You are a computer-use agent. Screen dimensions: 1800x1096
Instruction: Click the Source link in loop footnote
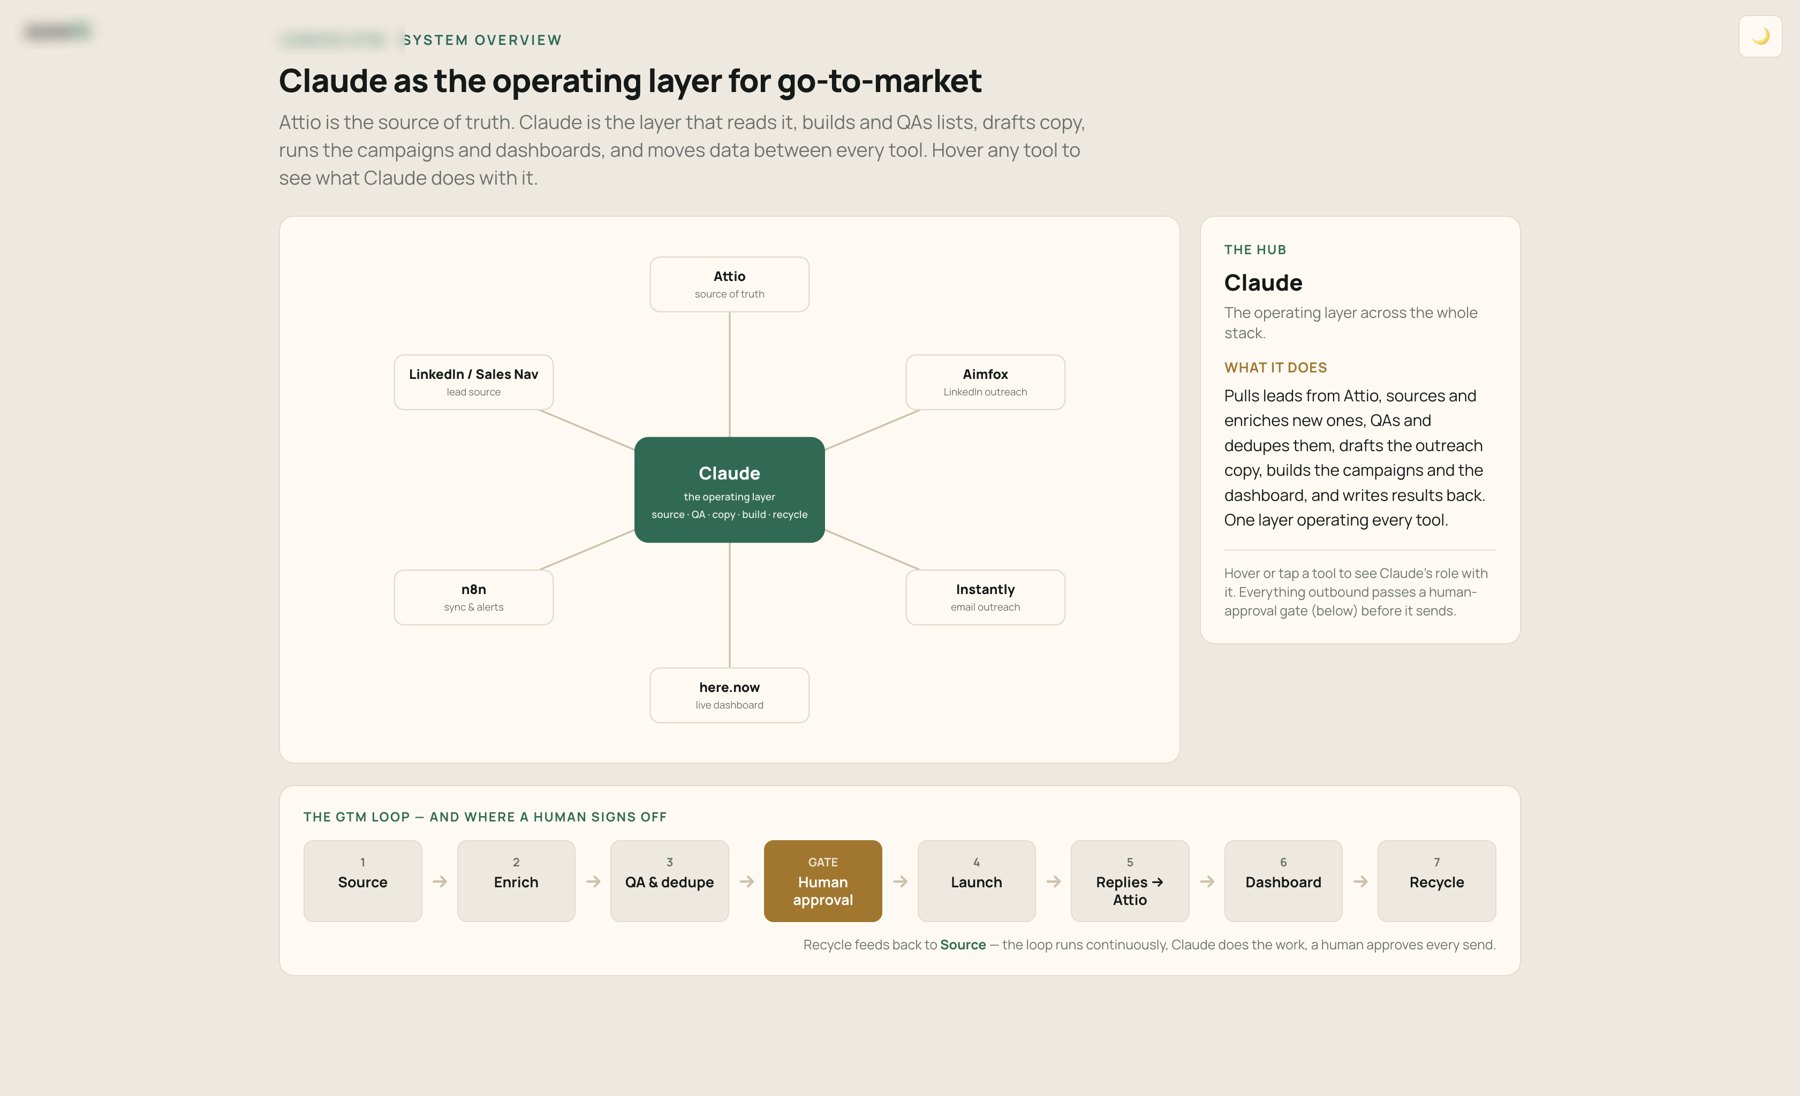[x=963, y=945]
